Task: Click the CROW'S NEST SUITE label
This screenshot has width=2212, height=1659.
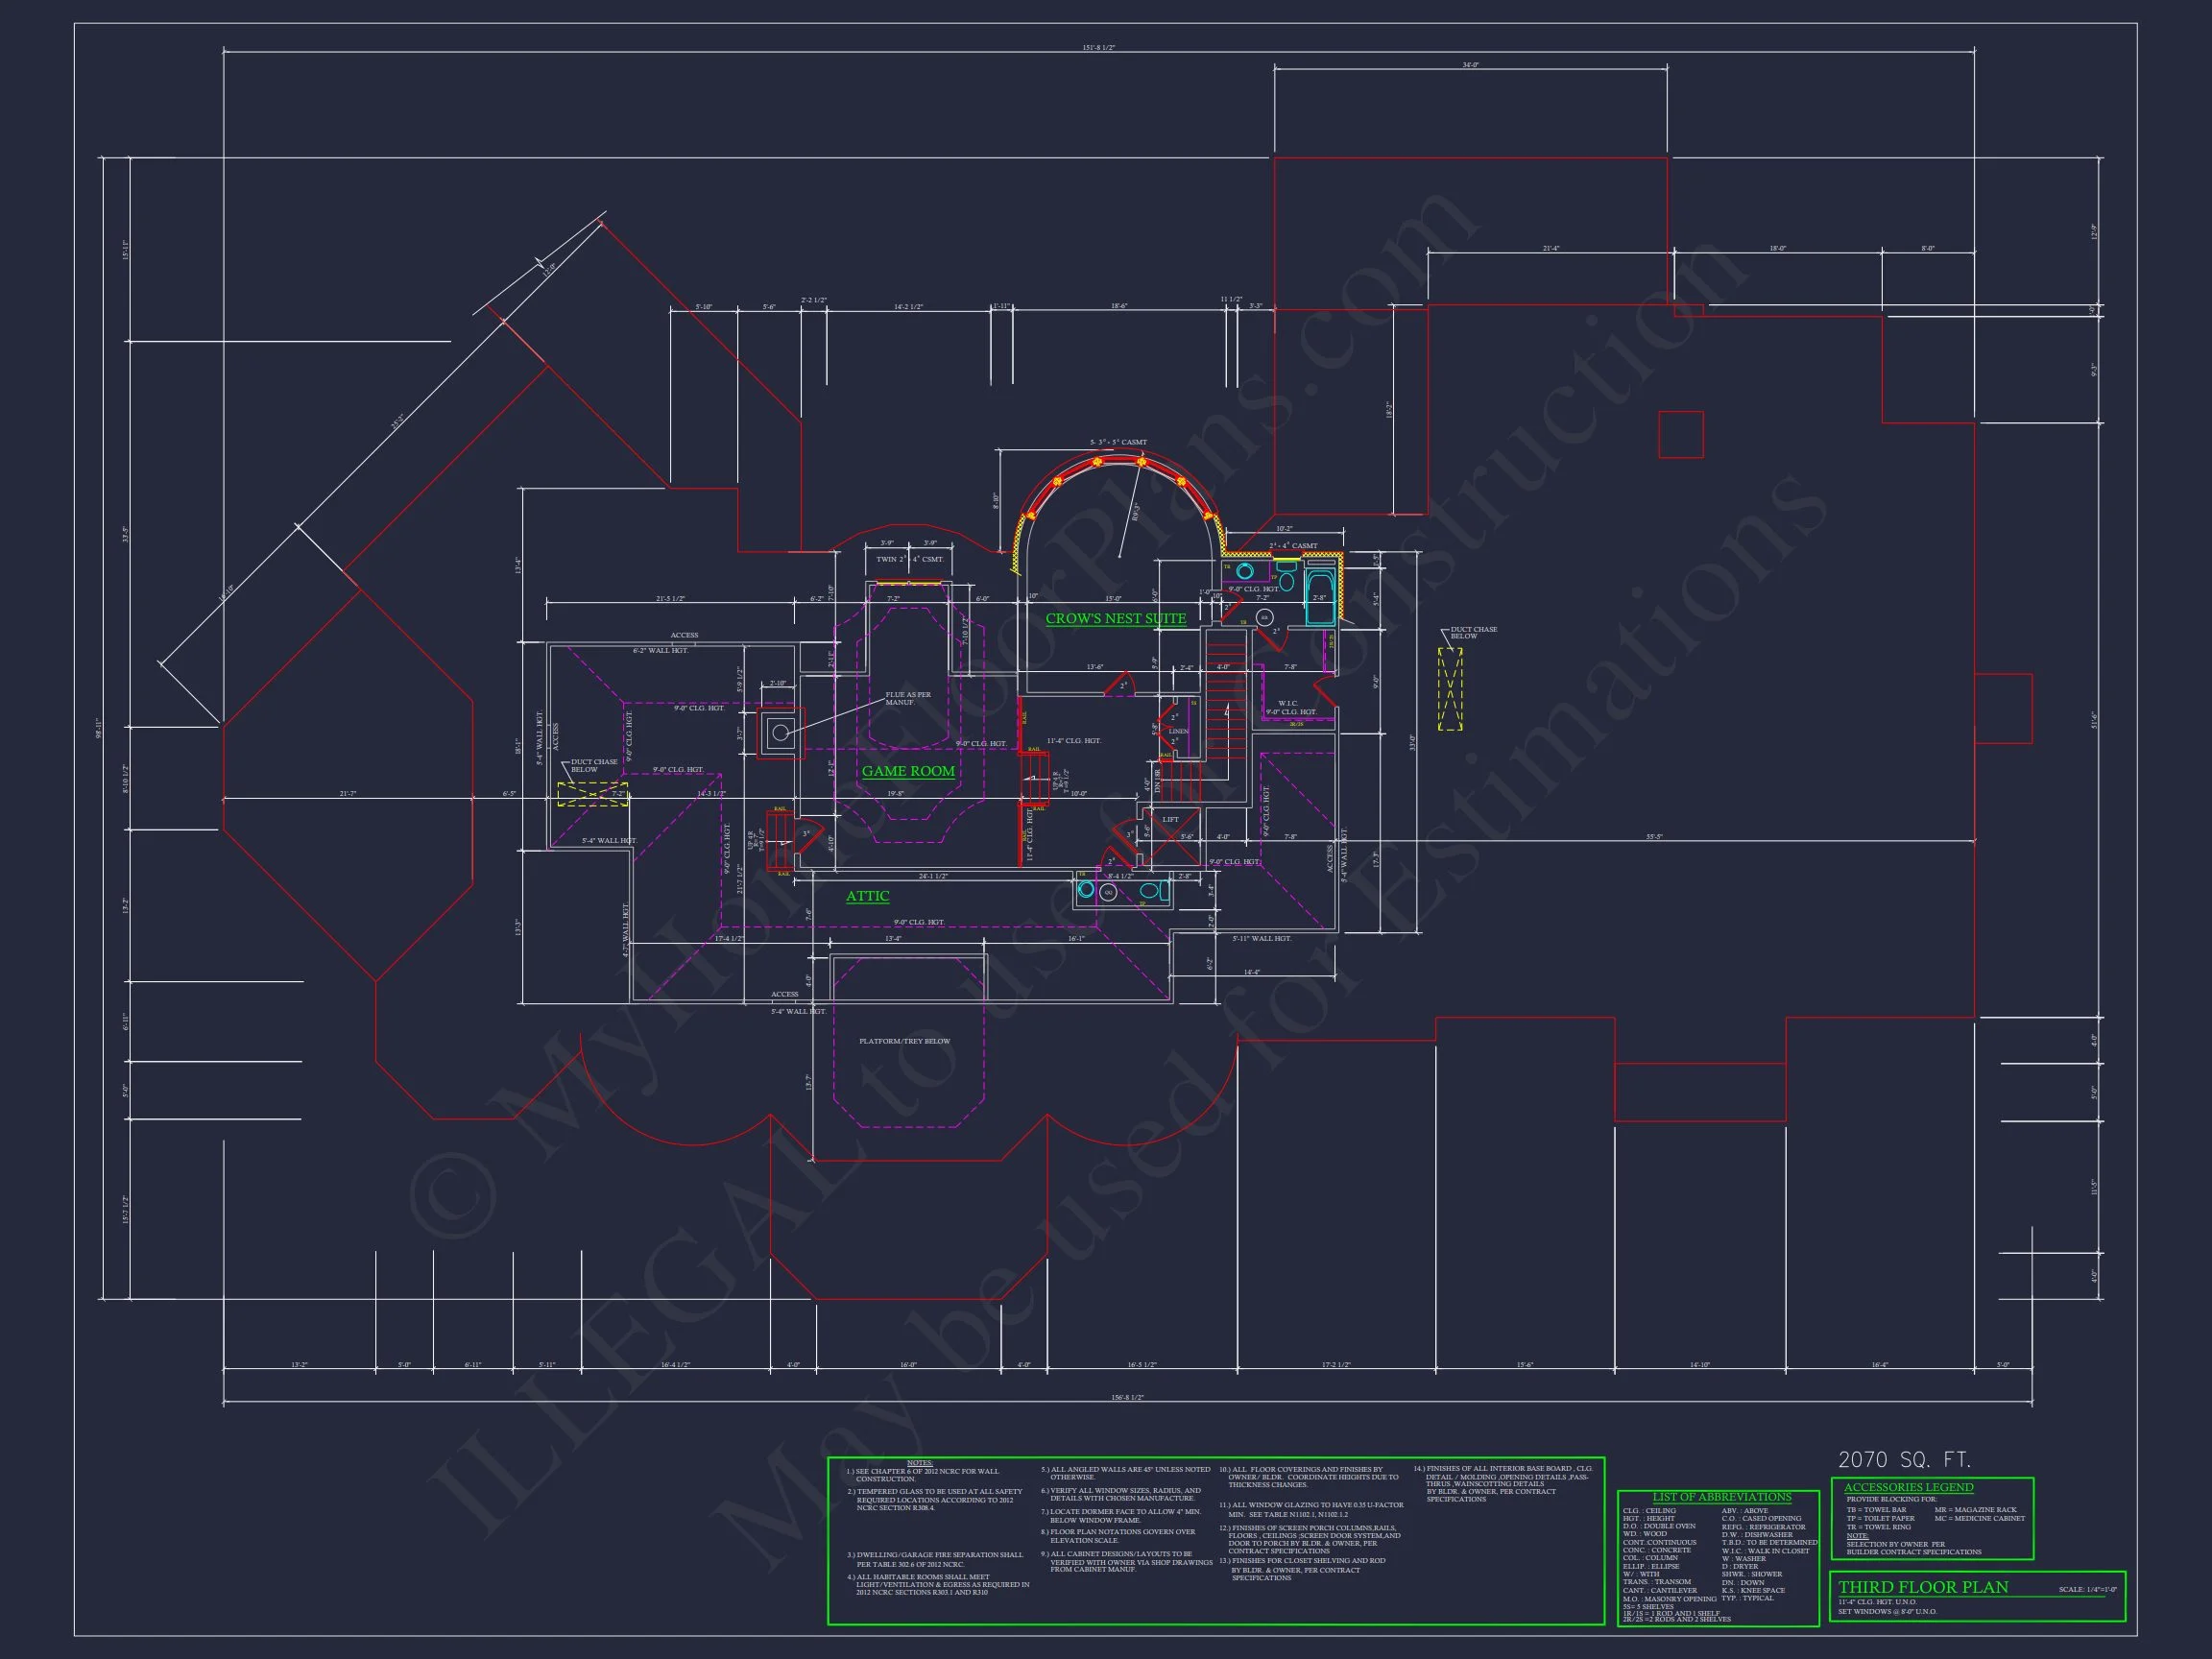Action: 1115,618
